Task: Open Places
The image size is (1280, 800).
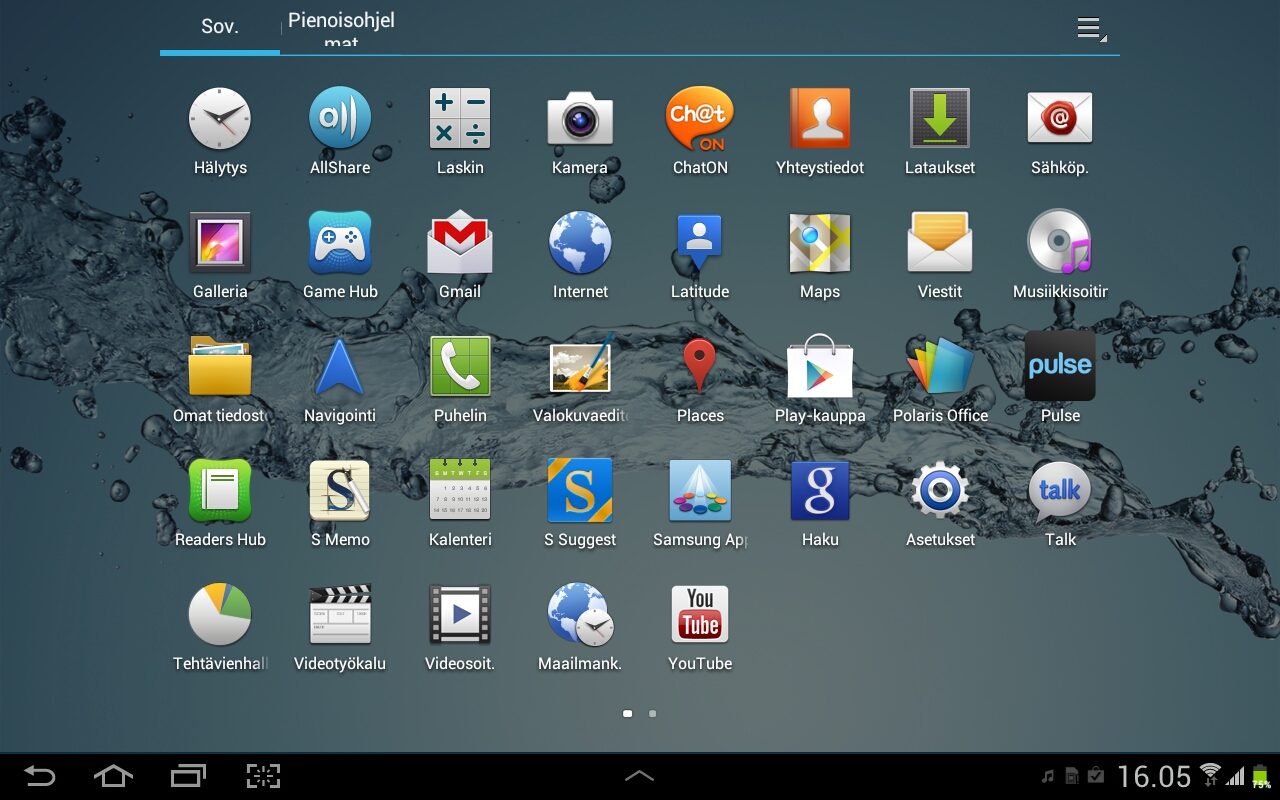Action: (x=700, y=367)
